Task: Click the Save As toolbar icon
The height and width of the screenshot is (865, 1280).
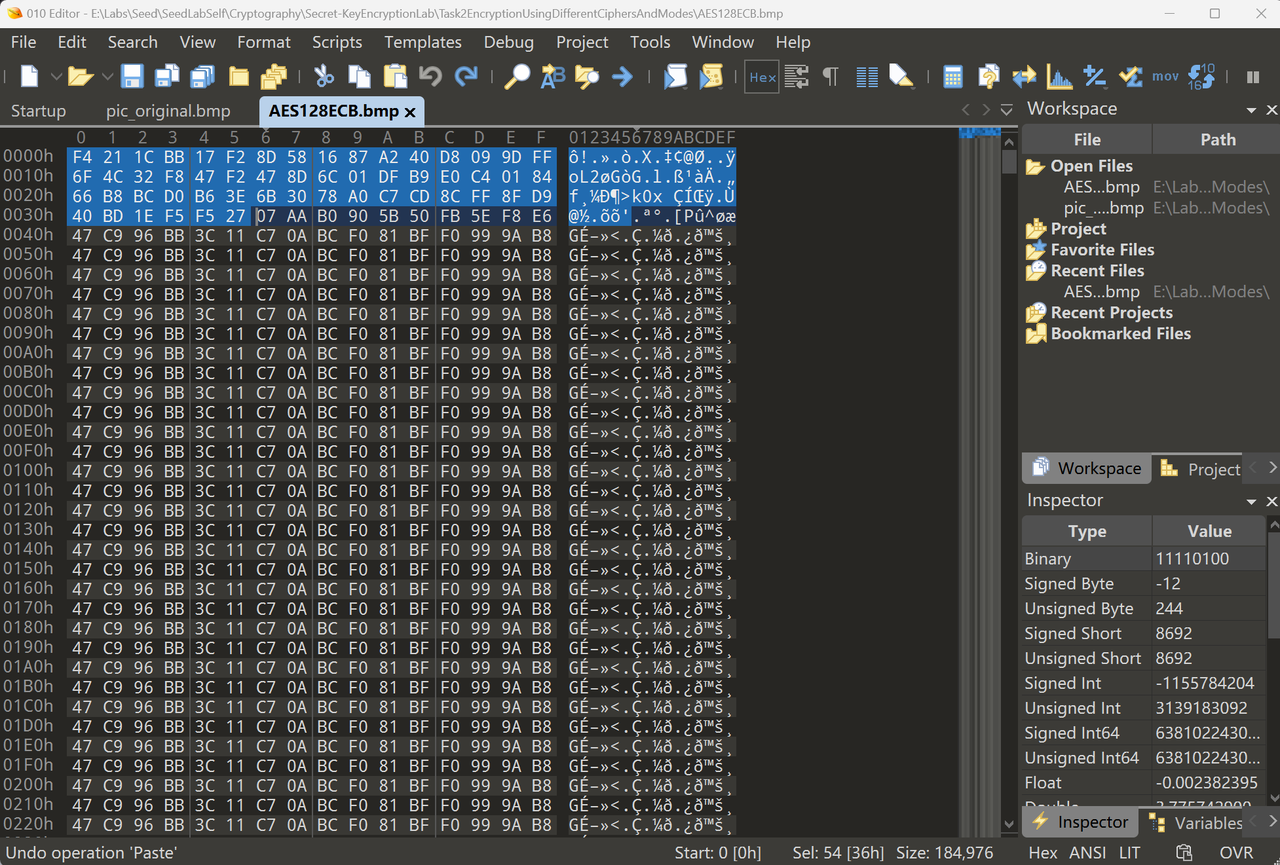Action: (x=167, y=77)
